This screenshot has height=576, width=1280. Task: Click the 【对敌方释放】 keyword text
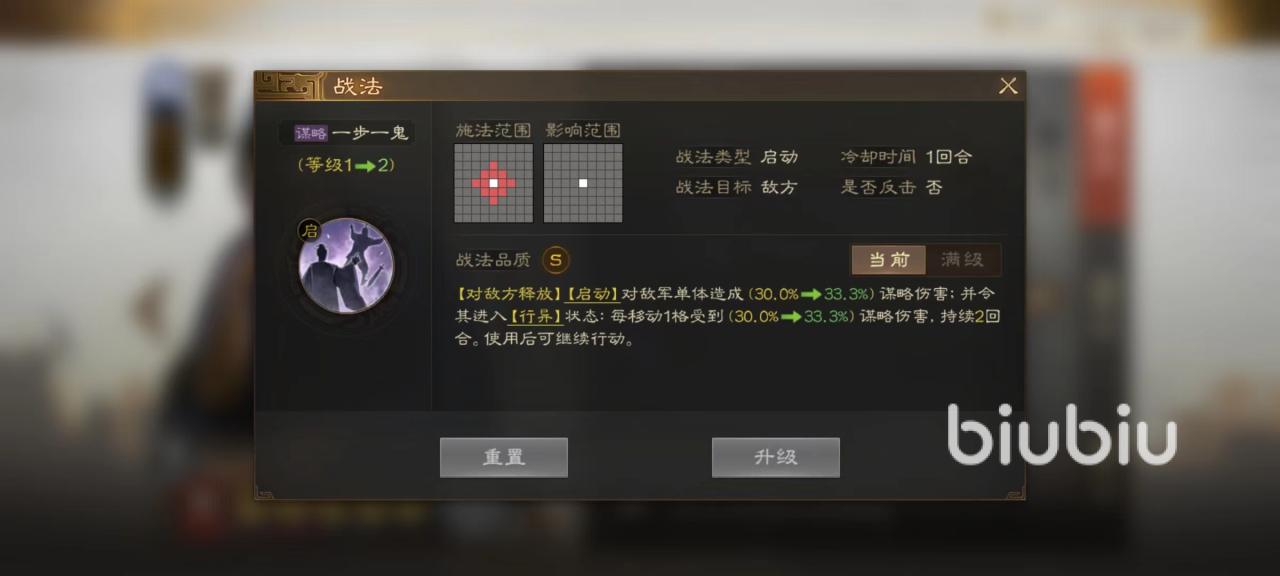[x=509, y=294]
